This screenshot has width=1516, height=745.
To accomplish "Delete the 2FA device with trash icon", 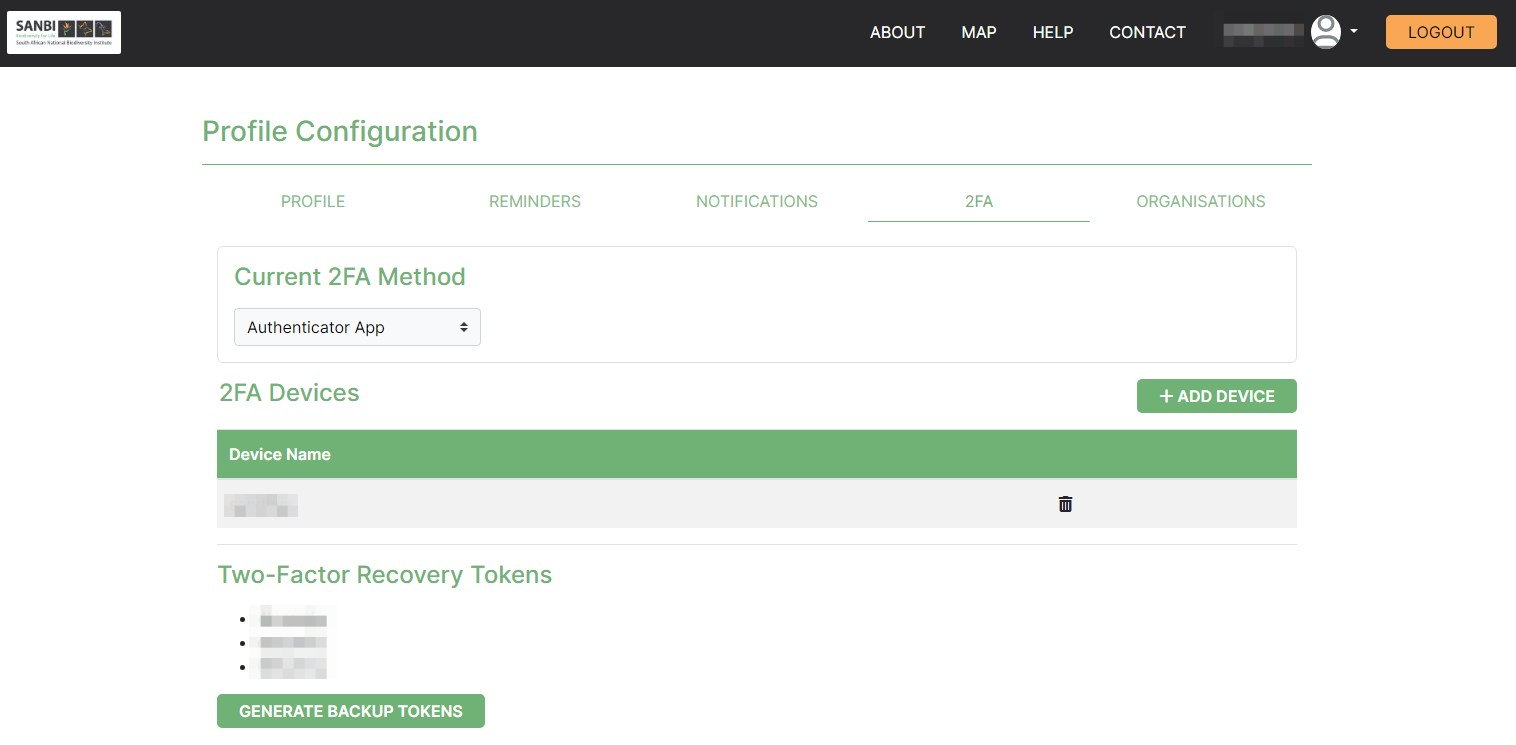I will click(1065, 504).
